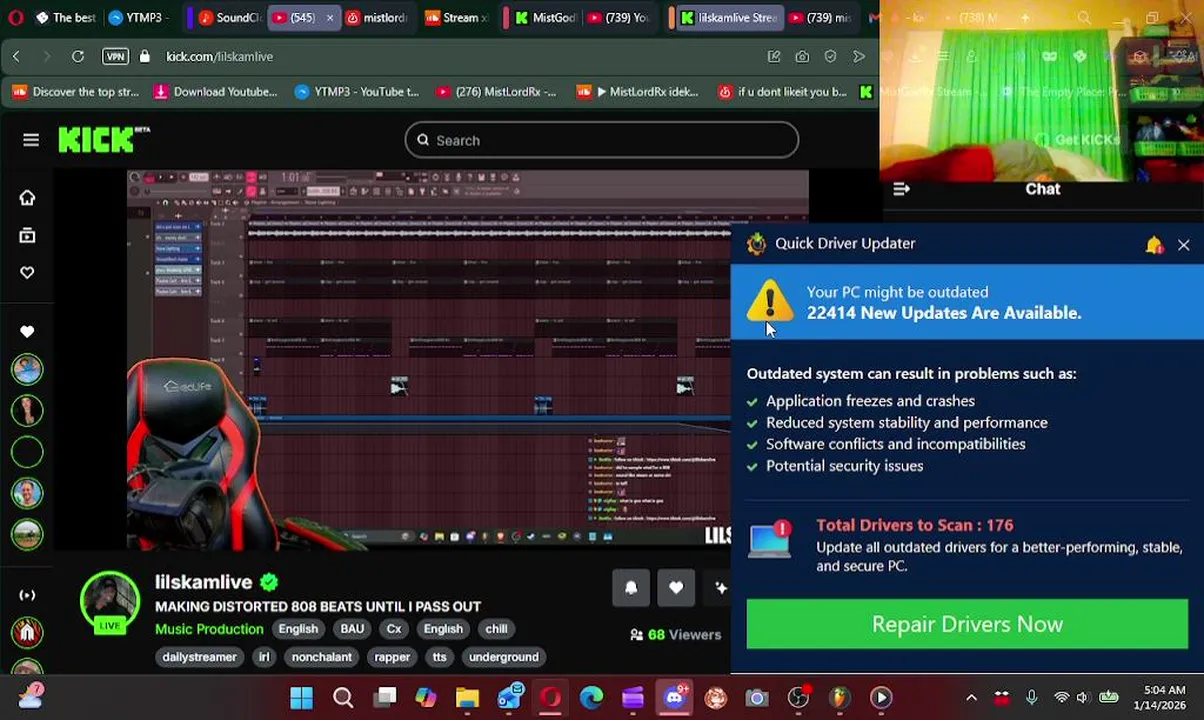
Task: Open Microsoft Edge from taskbar
Action: 591,697
